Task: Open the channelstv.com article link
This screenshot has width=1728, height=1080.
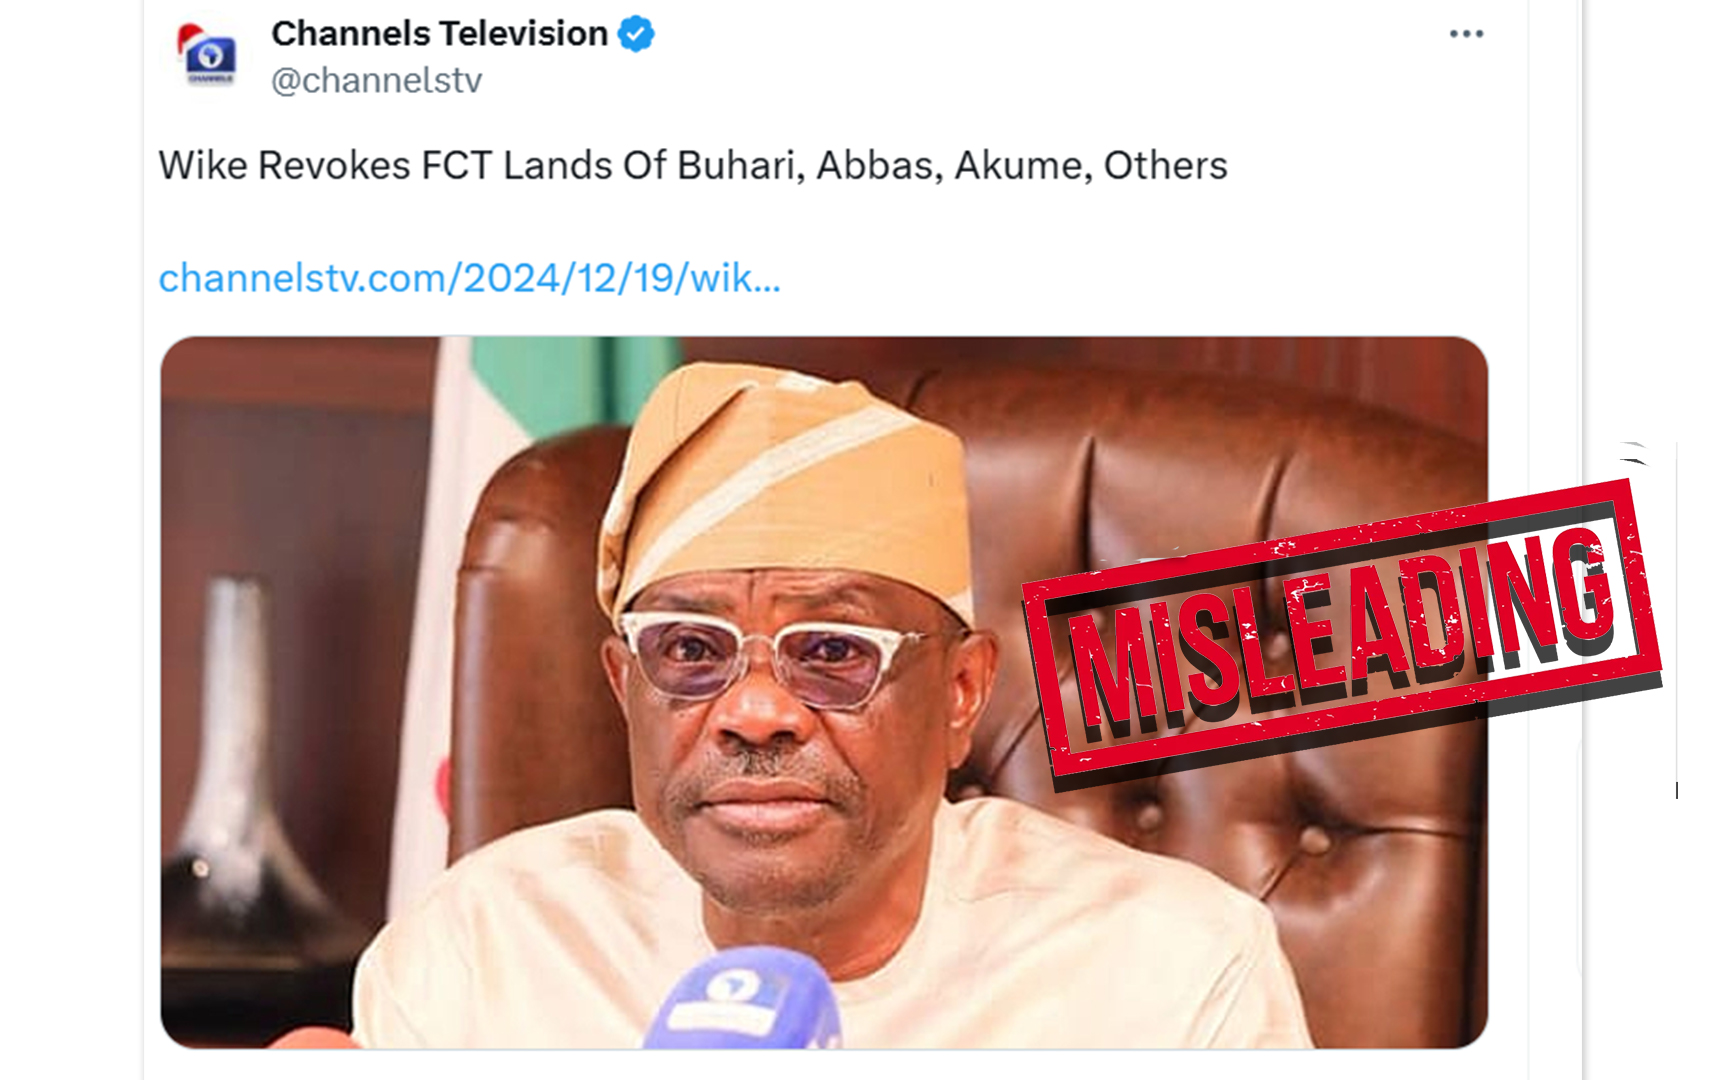Action: pyautogui.click(x=469, y=278)
